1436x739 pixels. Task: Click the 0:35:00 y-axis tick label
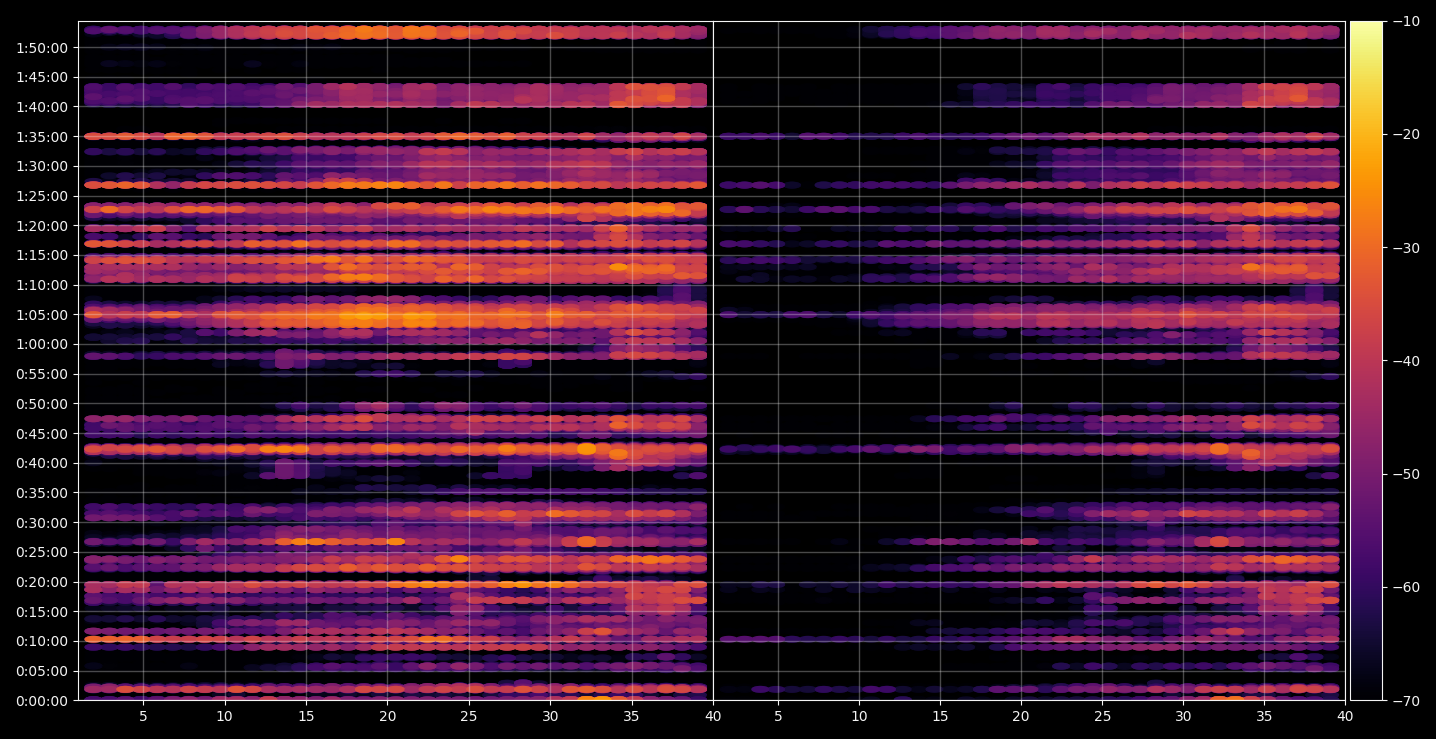point(42,493)
